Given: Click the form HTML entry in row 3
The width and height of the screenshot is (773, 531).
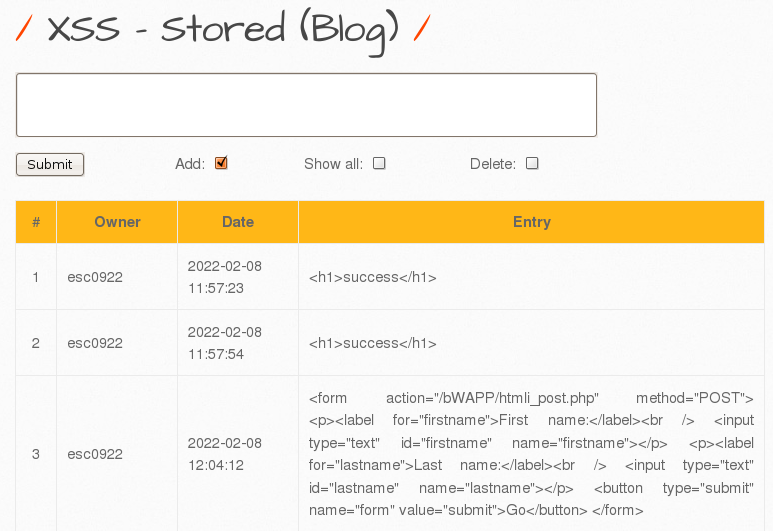Looking at the screenshot, I should (x=531, y=454).
